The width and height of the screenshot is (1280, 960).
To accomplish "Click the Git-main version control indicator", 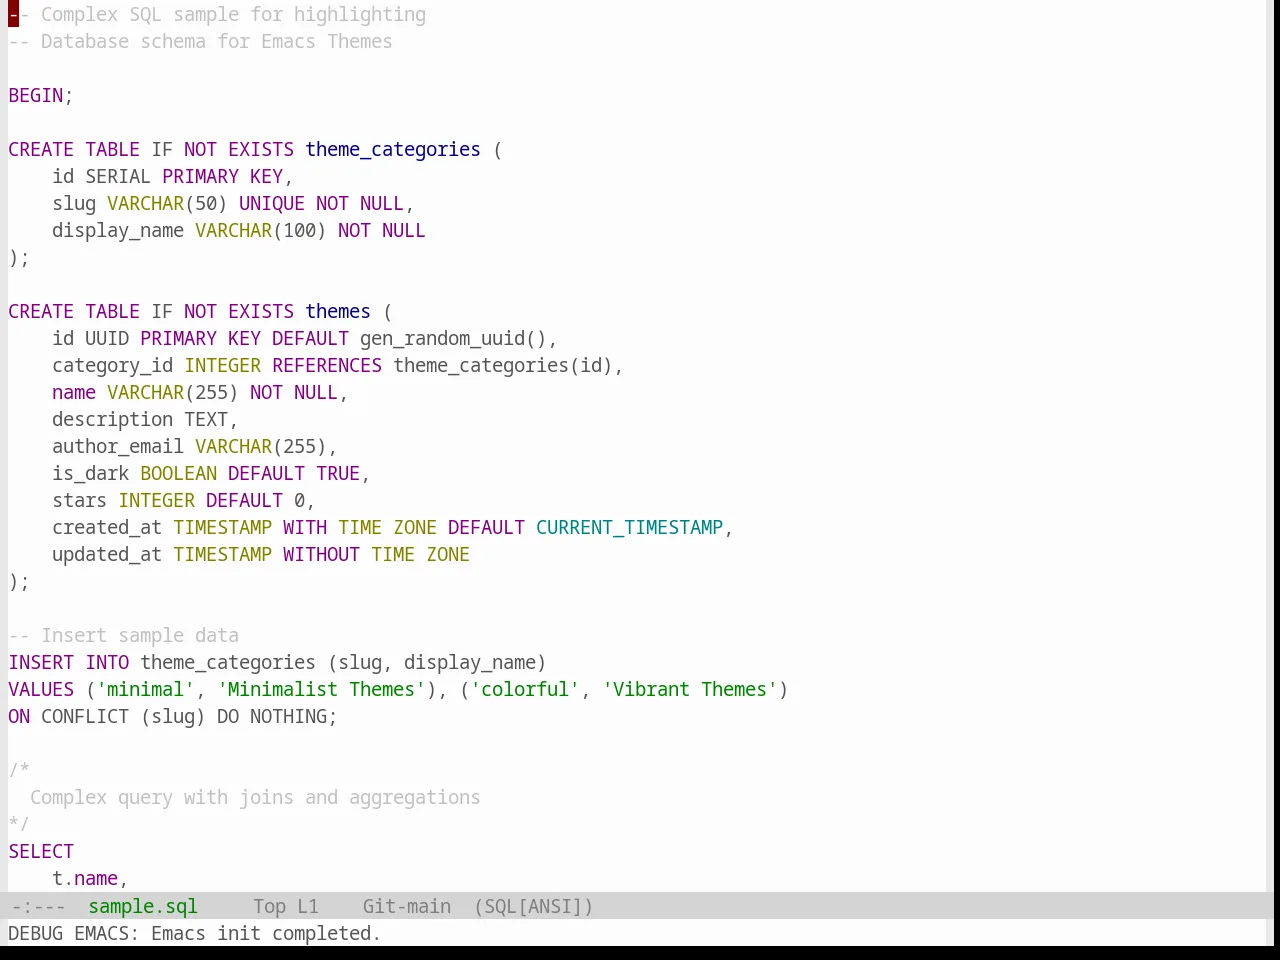I will coord(407,906).
